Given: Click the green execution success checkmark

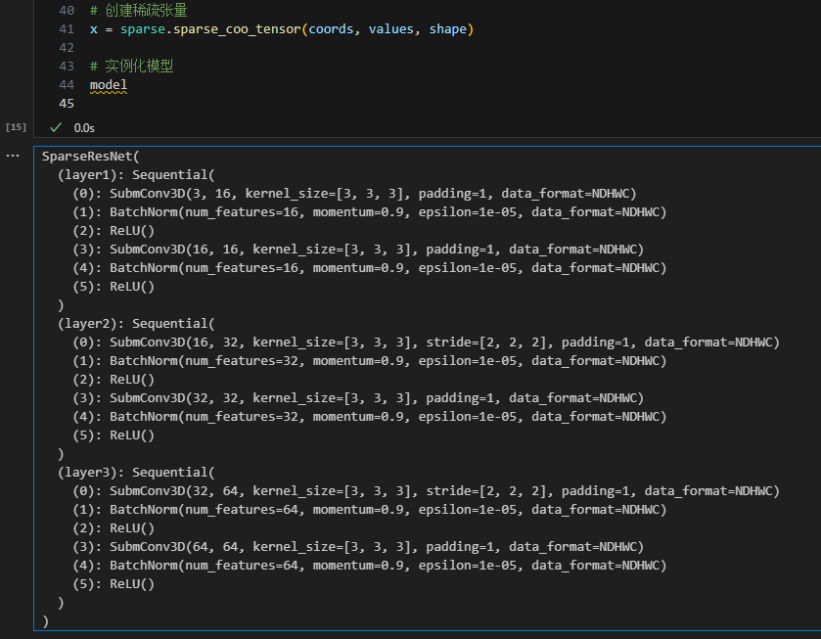Looking at the screenshot, I should 56,127.
